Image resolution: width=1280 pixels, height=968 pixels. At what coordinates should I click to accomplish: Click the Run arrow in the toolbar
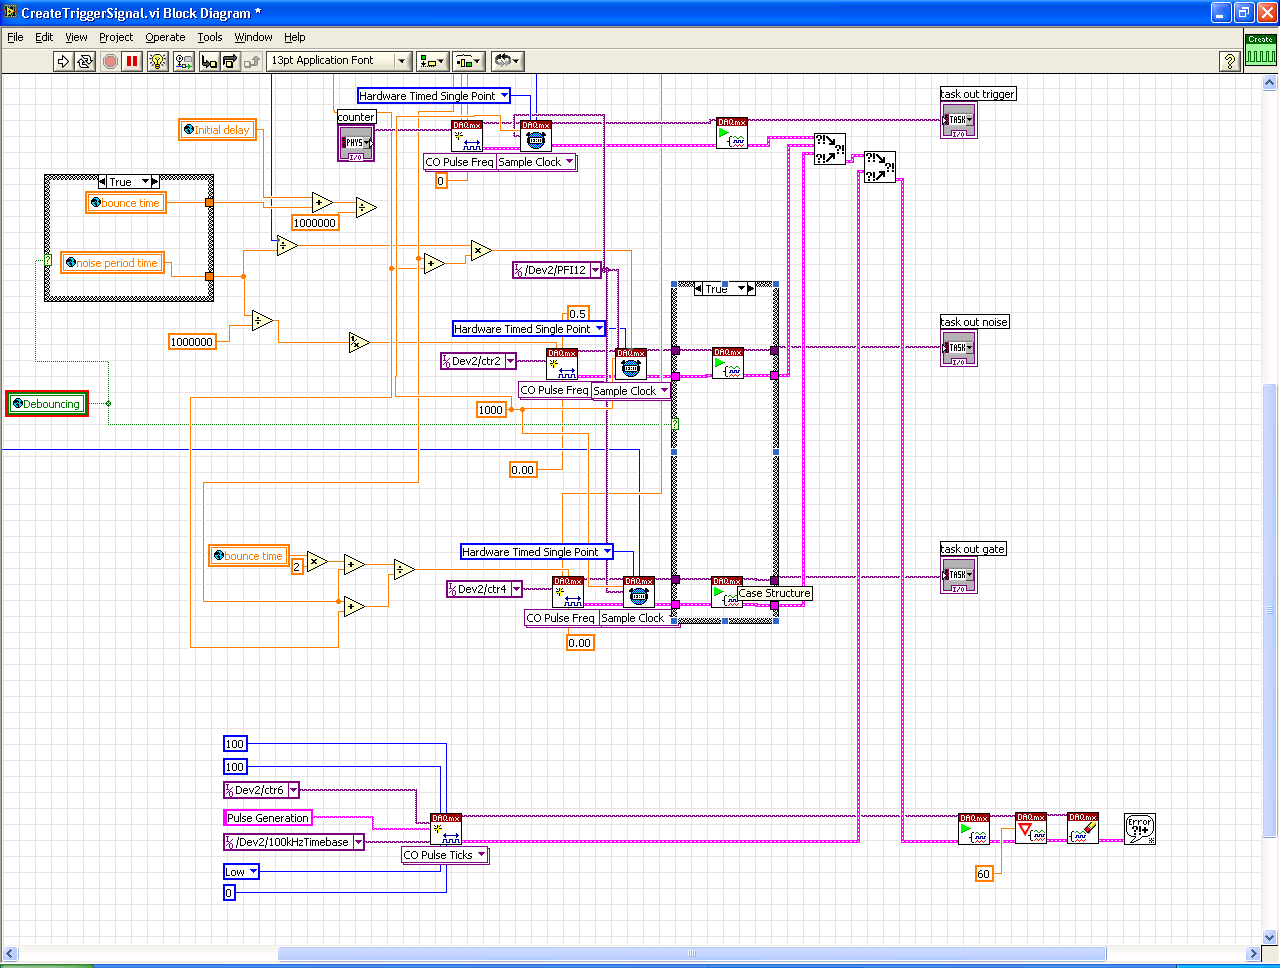[63, 61]
